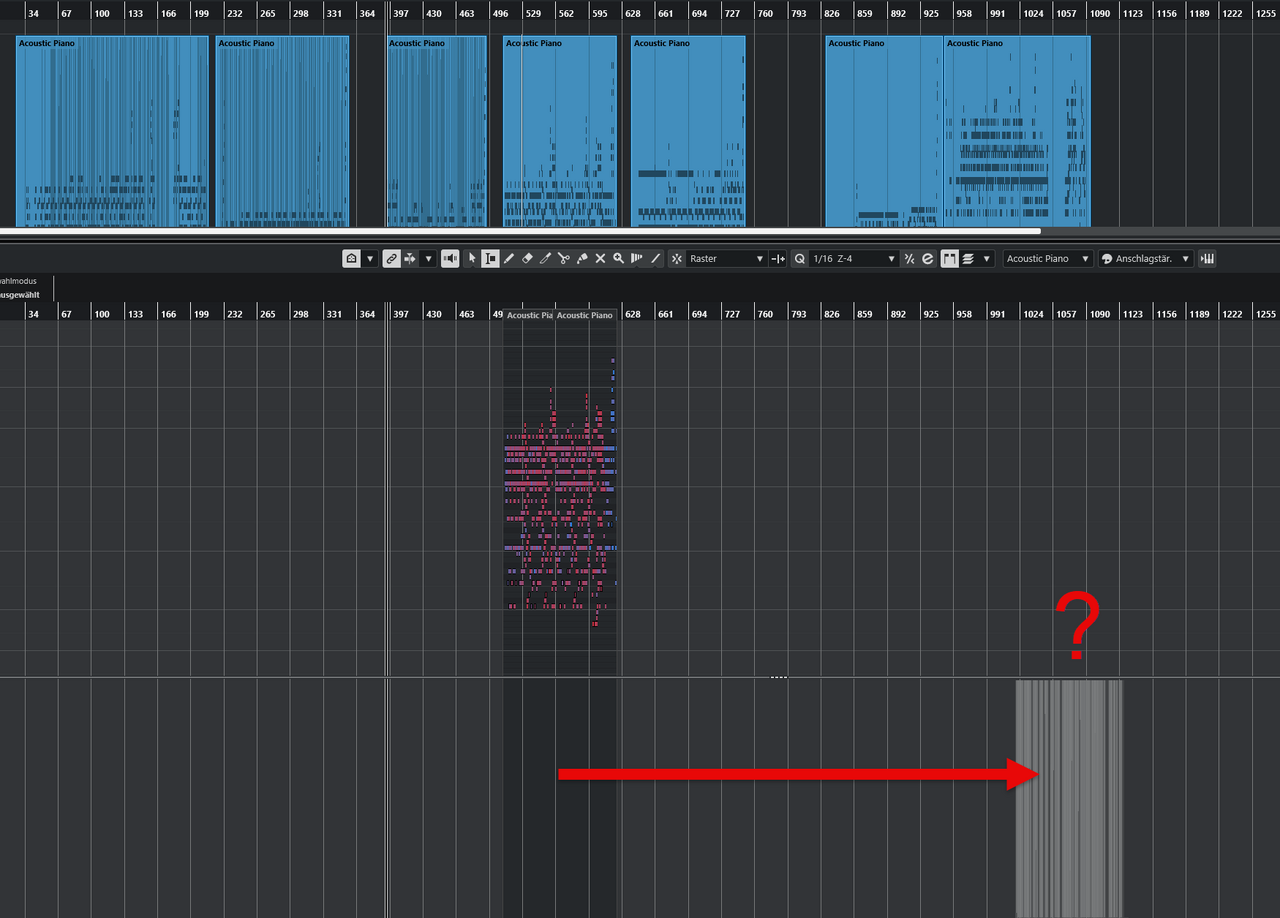This screenshot has width=1280, height=918.
Task: Toggle Snap on/off icon
Action: click(677, 258)
